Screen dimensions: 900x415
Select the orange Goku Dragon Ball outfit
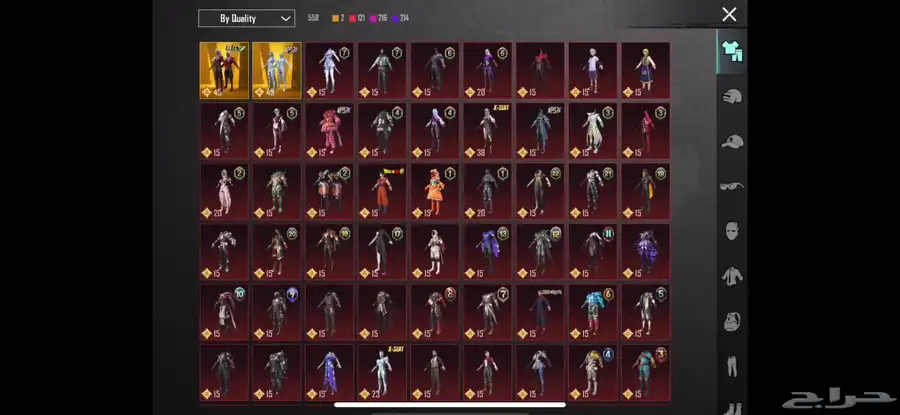coord(382,192)
